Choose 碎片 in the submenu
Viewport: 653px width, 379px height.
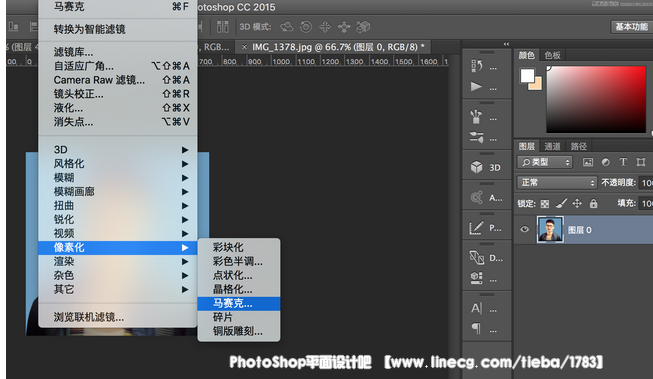(239, 317)
